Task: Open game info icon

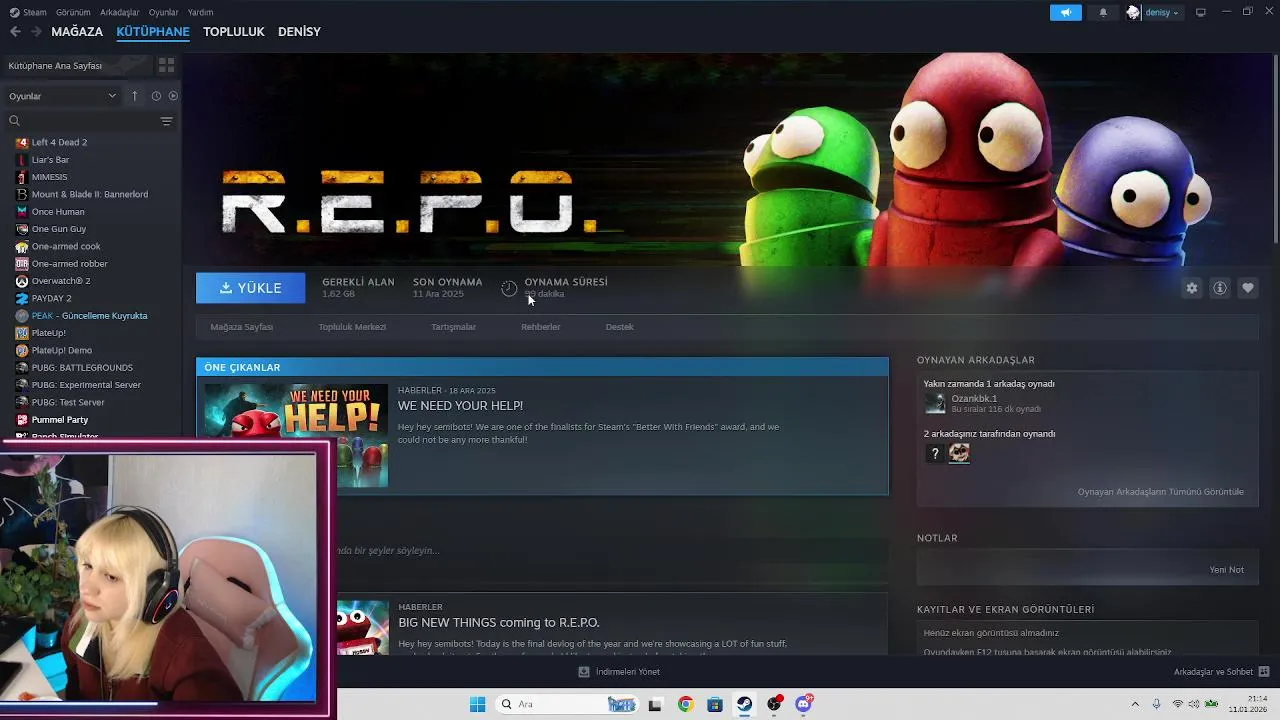Action: tap(1220, 288)
